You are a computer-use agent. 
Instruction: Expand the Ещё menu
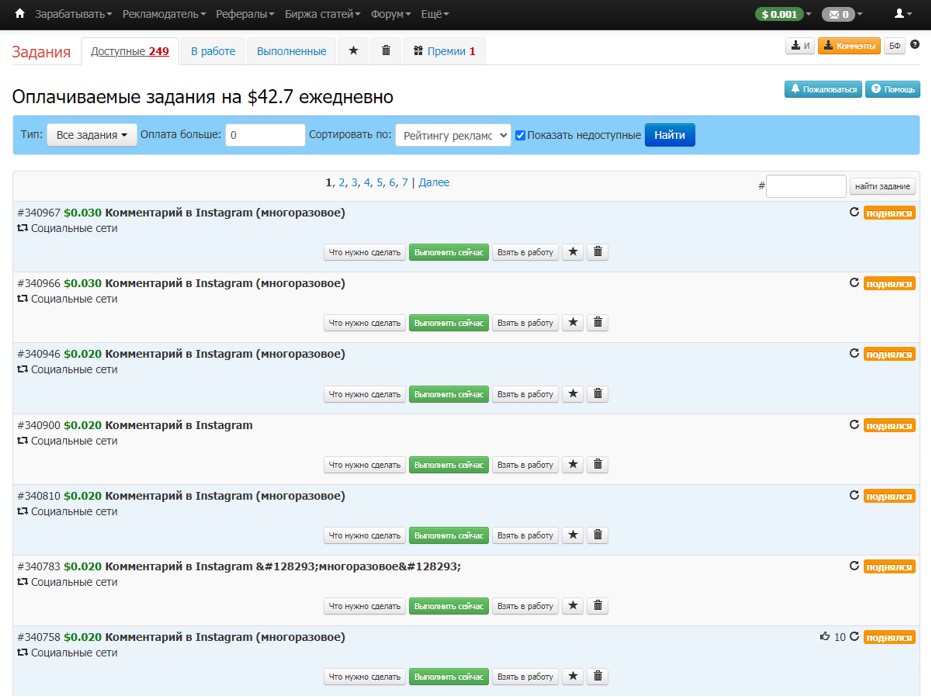click(435, 14)
